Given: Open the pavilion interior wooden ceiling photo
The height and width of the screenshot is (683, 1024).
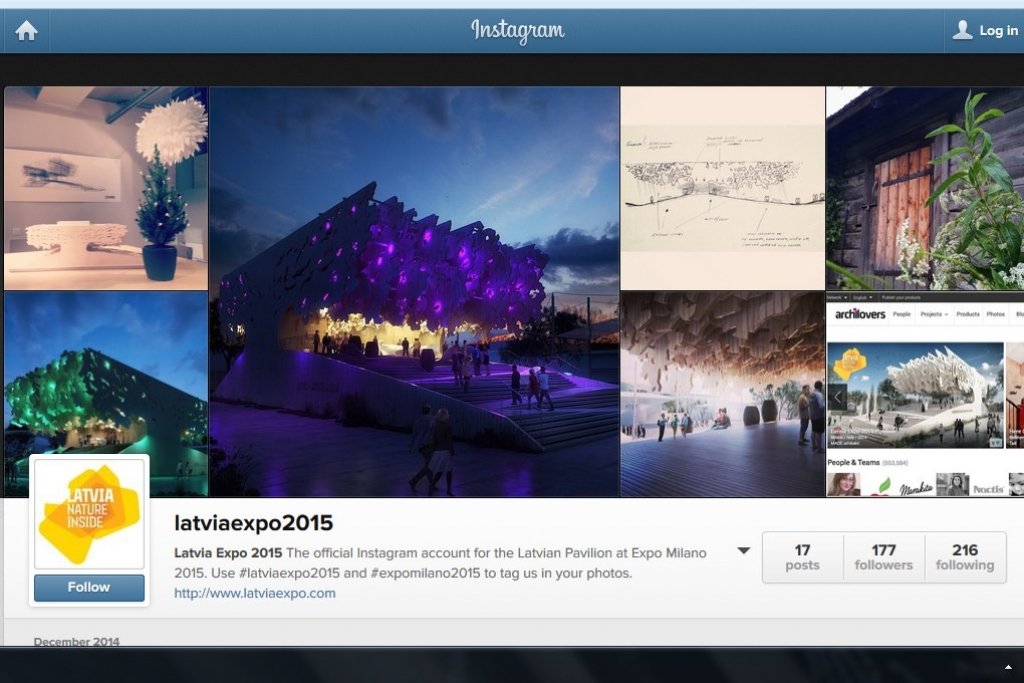Looking at the screenshot, I should (722, 394).
